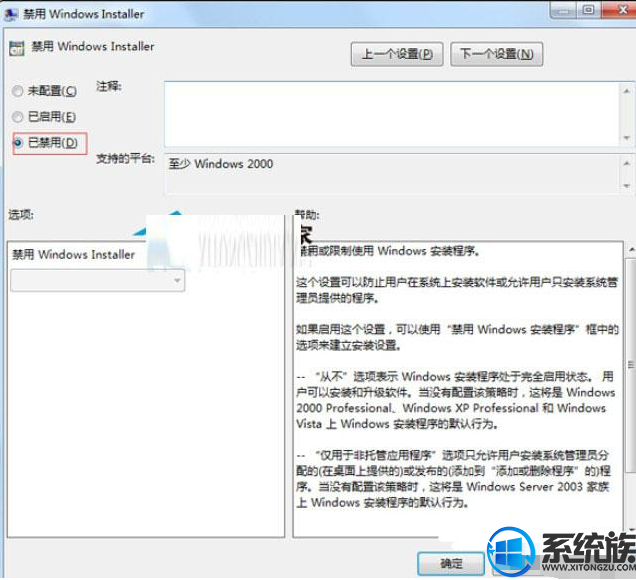Click the 选项: section label

[x=21, y=215]
